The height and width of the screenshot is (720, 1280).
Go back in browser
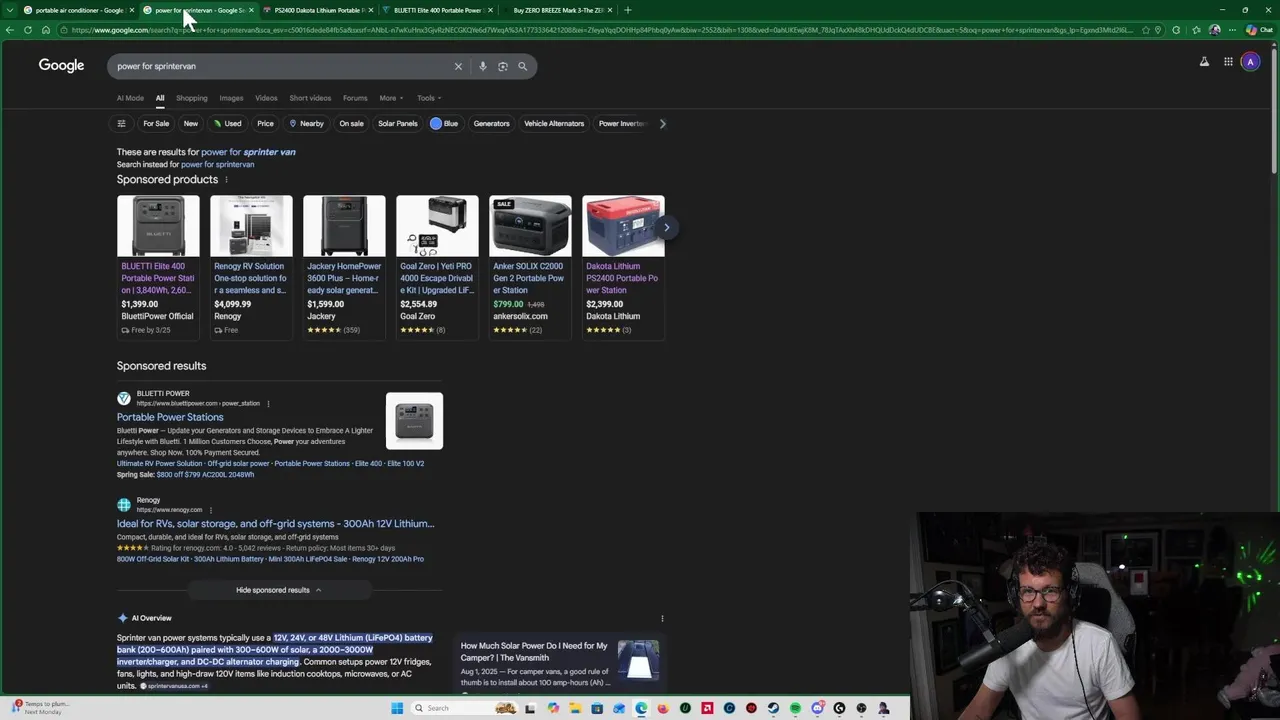pyautogui.click(x=10, y=30)
